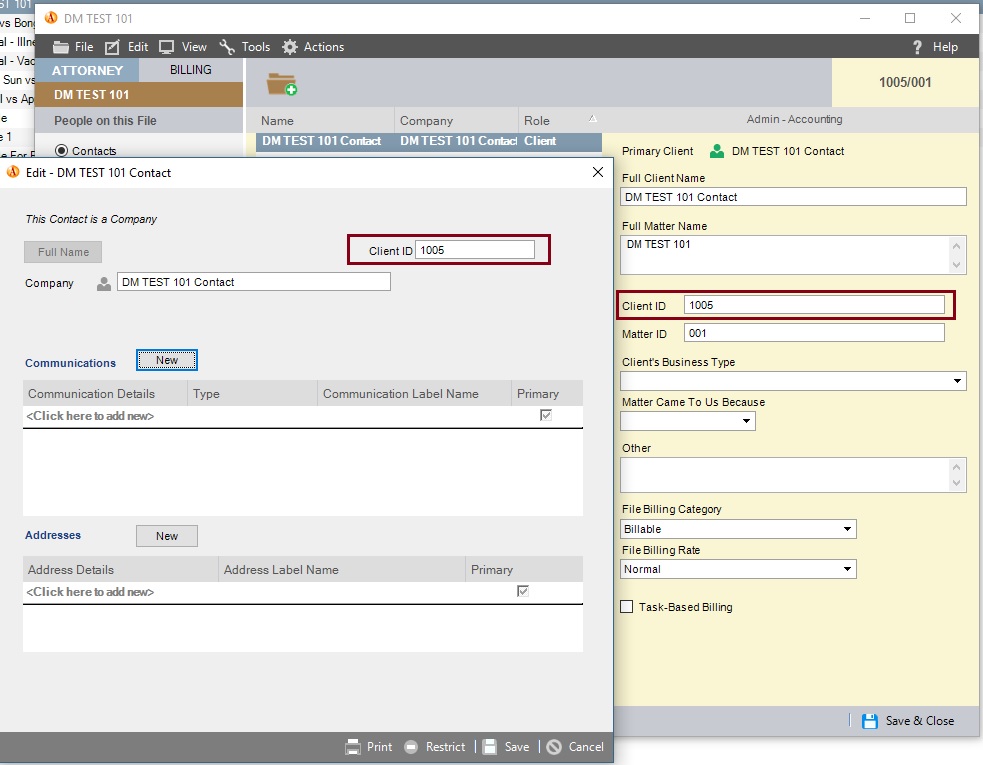Viewport: 983px width, 765px height.
Task: Click the Print button
Action: tap(369, 747)
